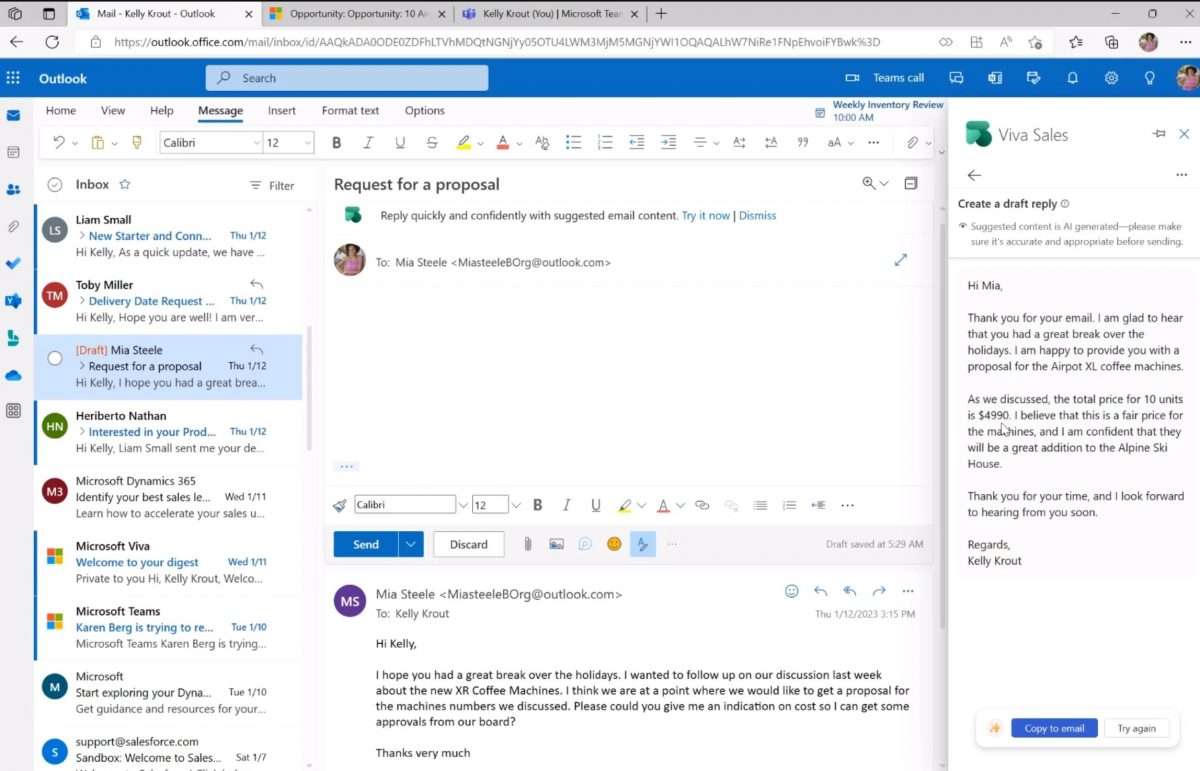Insert emoji using the smiley icon

614,544
